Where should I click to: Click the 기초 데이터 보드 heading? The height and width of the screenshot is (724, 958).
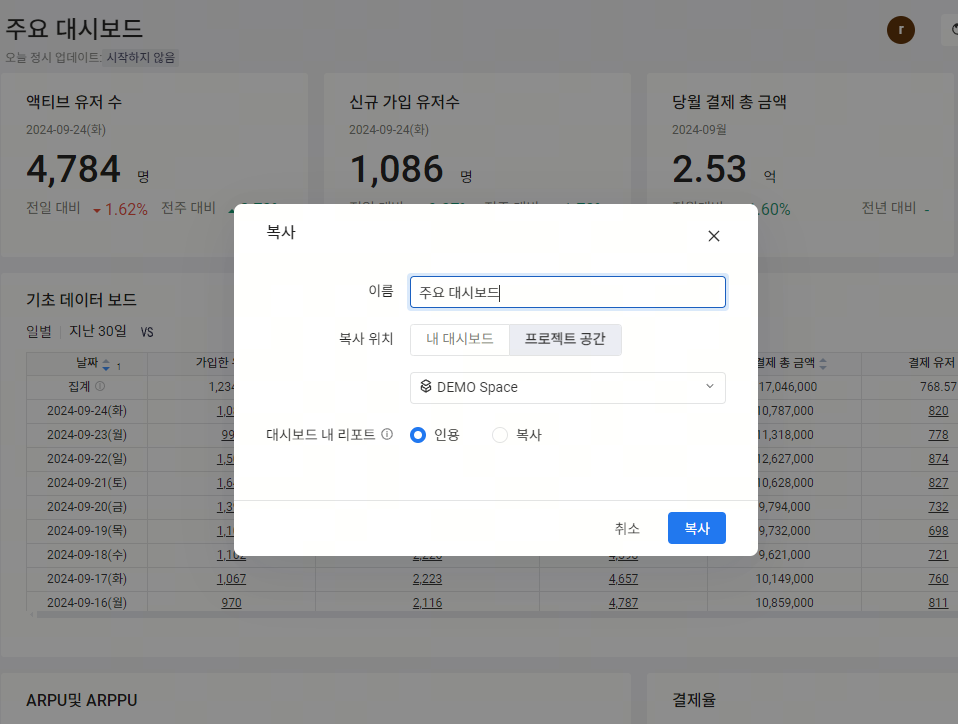click(x=81, y=299)
